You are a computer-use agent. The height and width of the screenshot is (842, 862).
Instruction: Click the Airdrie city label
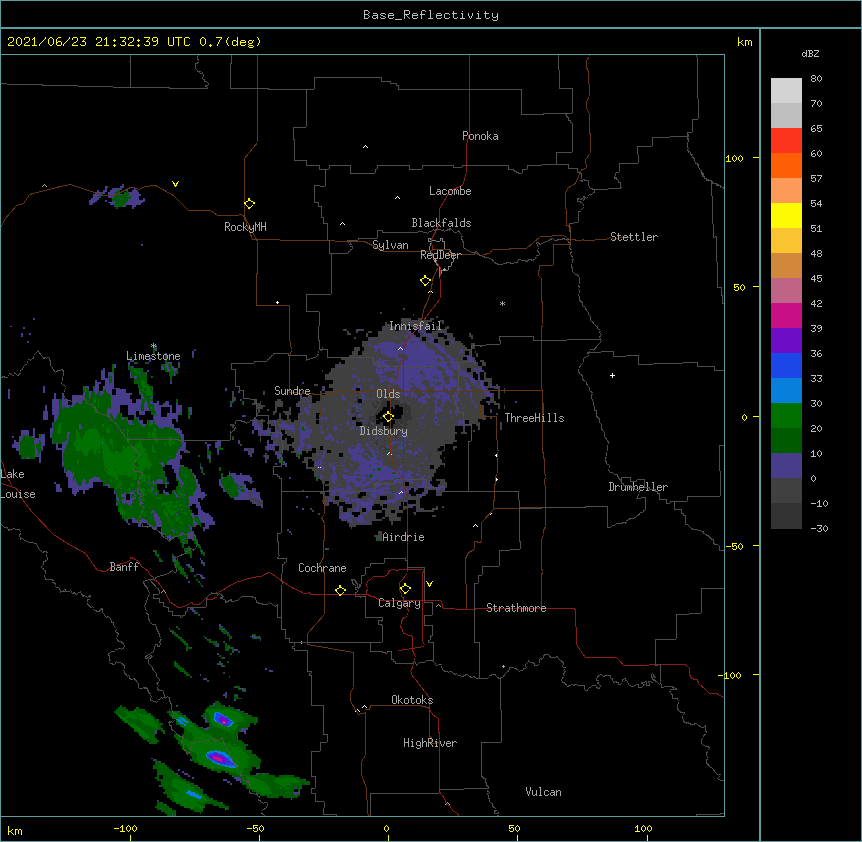(403, 537)
